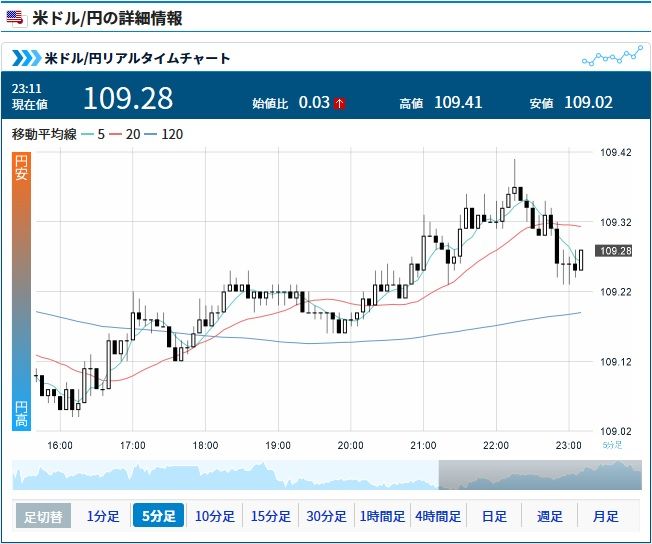Screen dimensions: 652x544
Task: Click the 19:00 time axis label
Action: pyautogui.click(x=278, y=445)
